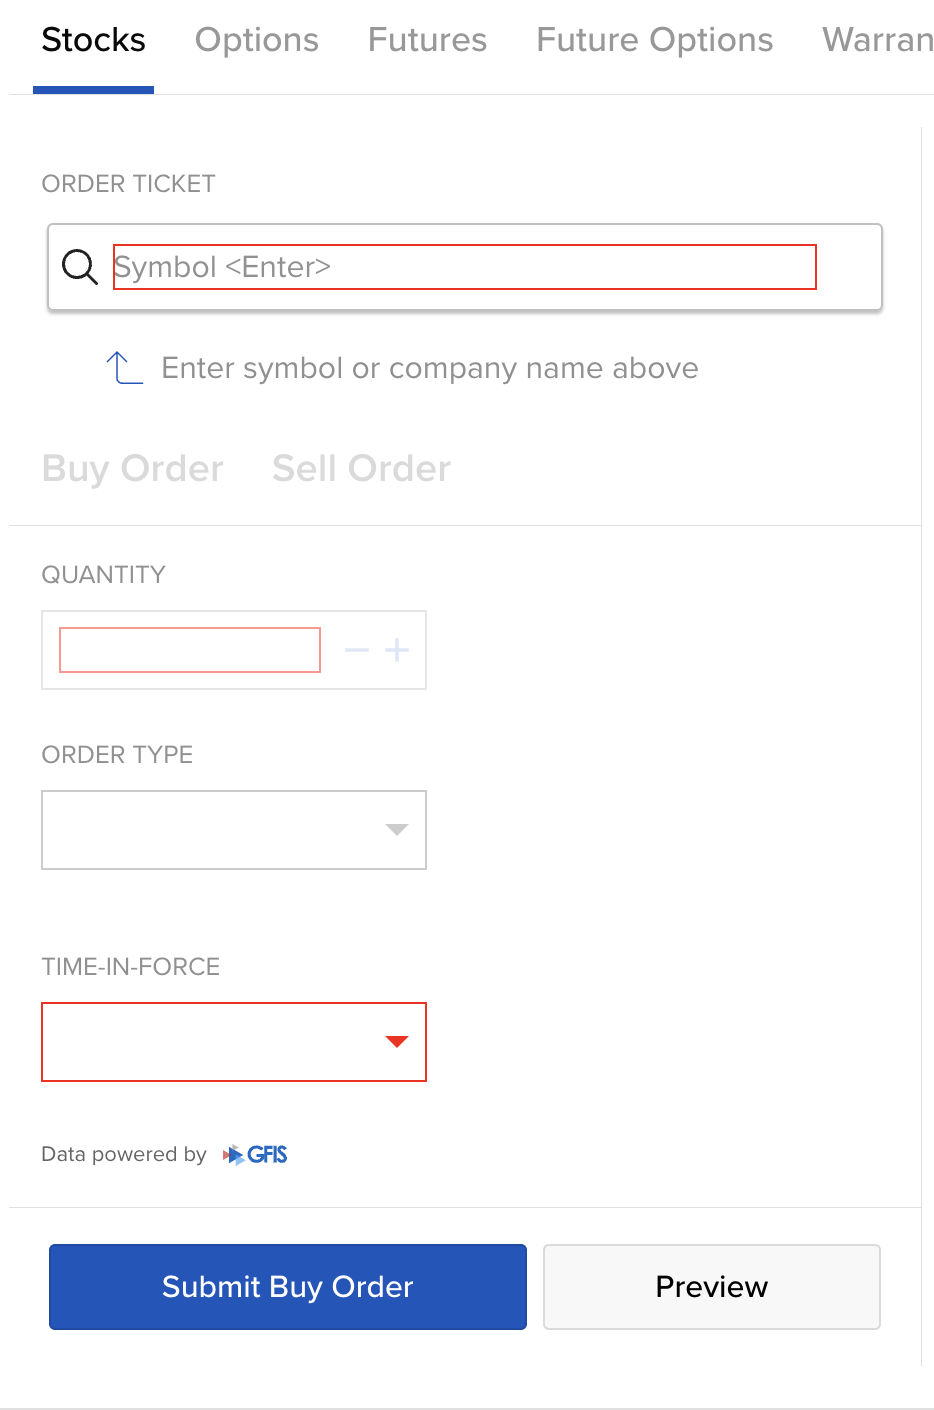This screenshot has height=1410, width=934.
Task: Click the plus quantity stepper icon
Action: [x=397, y=650]
